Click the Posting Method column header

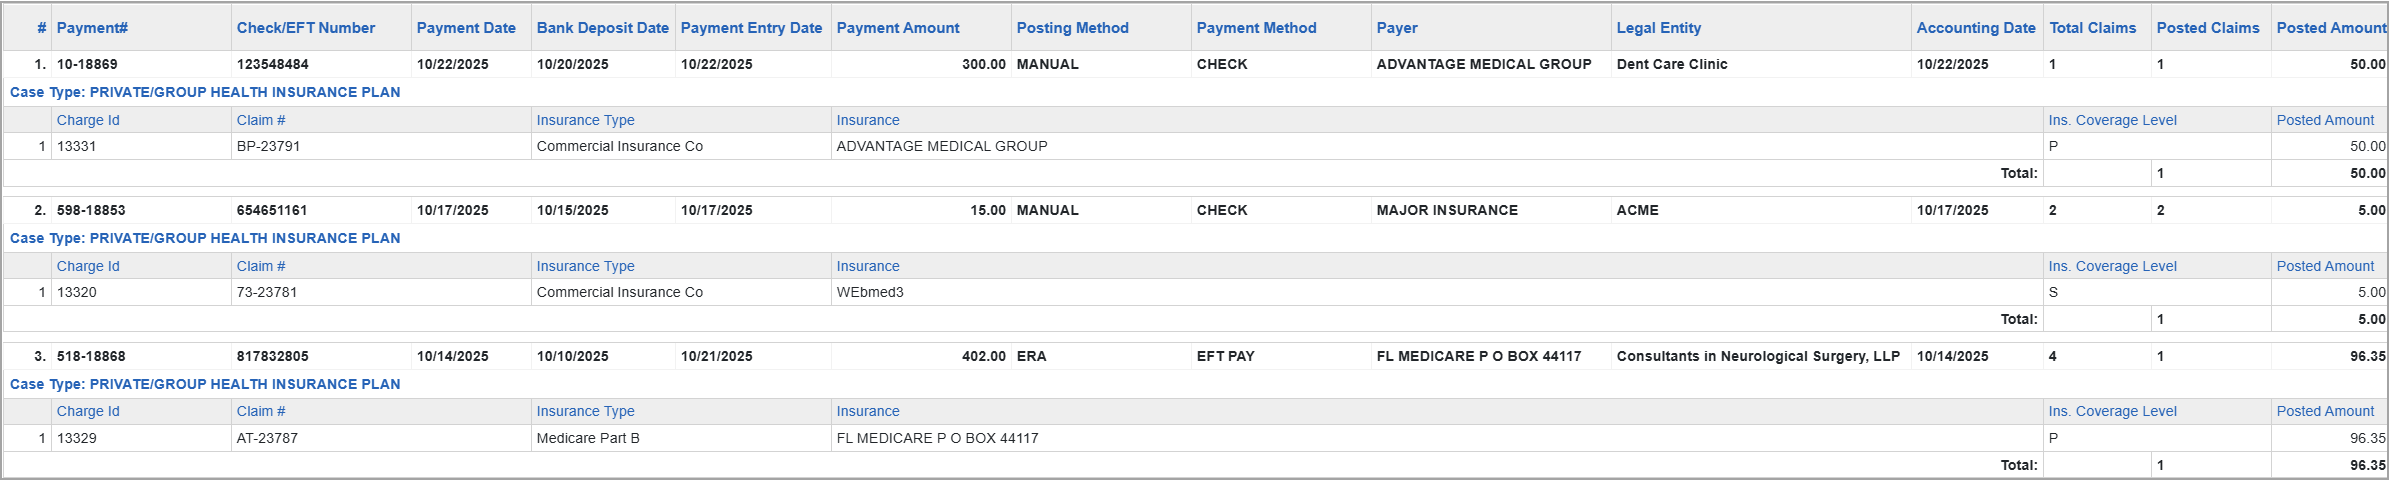coord(1072,28)
